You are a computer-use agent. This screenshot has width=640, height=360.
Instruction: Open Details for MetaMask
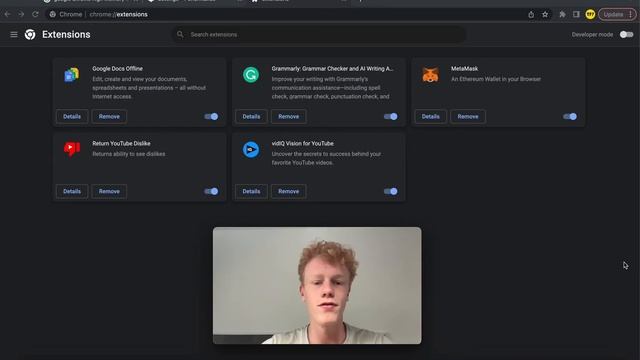pos(431,117)
